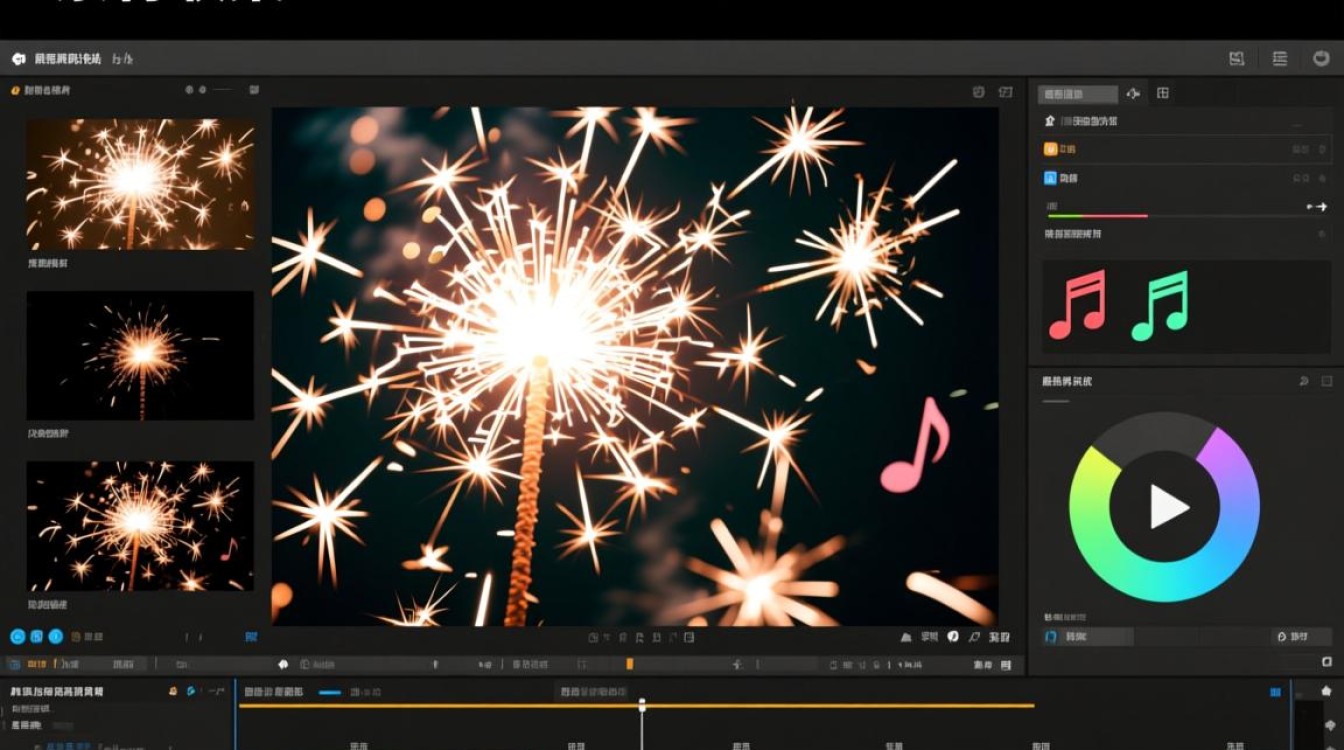
Task: Select the top sparkler thumbnail in the media panel
Action: 140,185
